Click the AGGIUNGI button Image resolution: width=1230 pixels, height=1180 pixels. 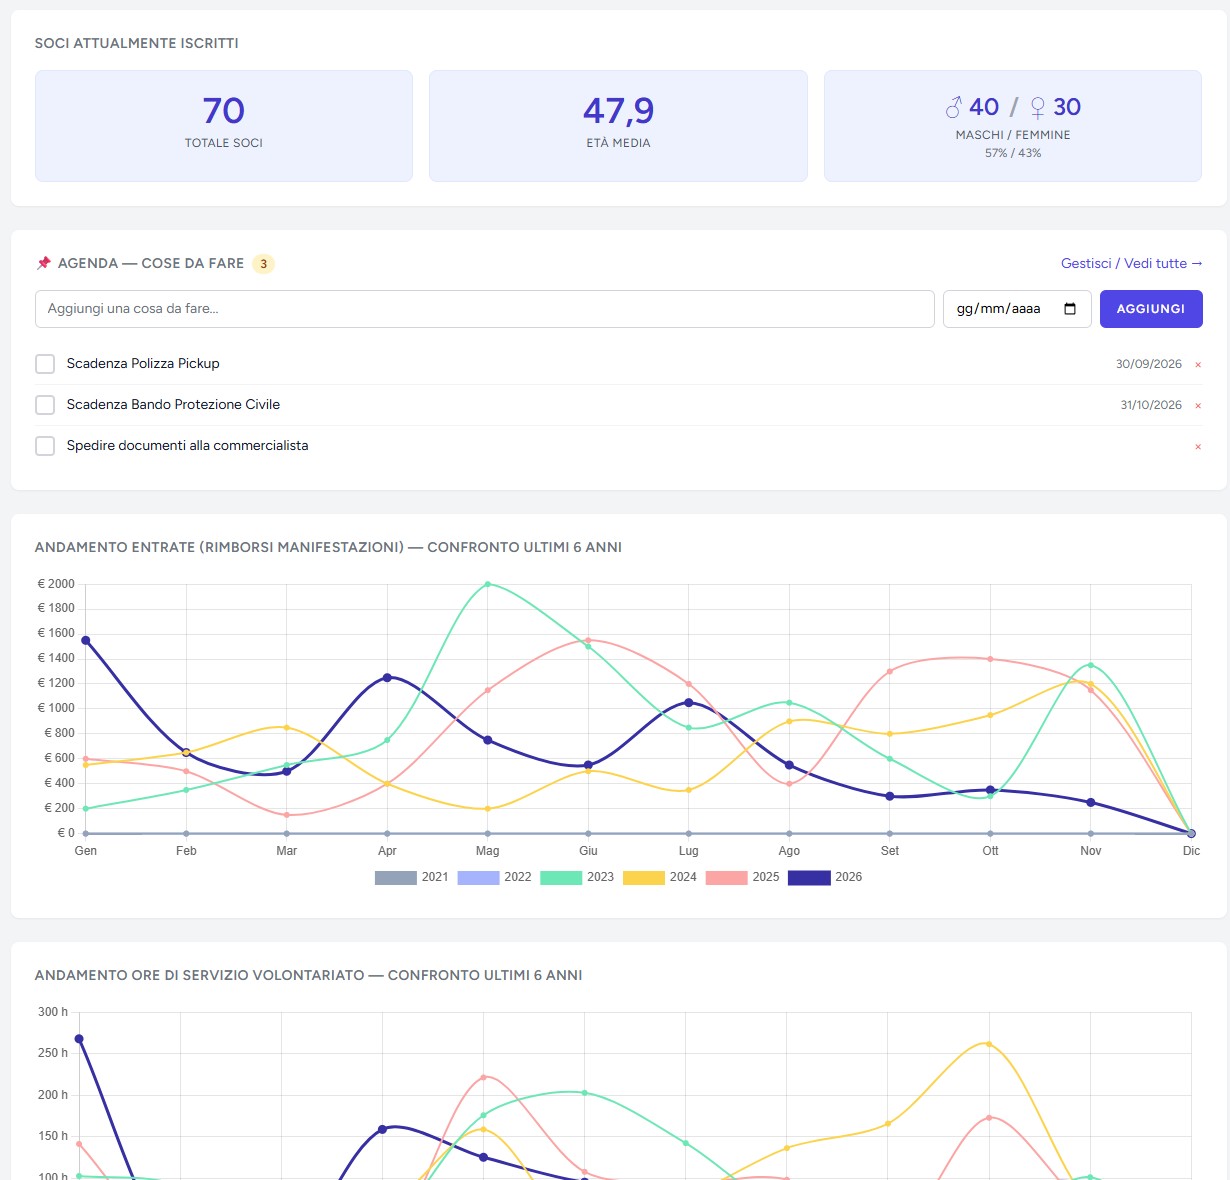(x=1151, y=309)
